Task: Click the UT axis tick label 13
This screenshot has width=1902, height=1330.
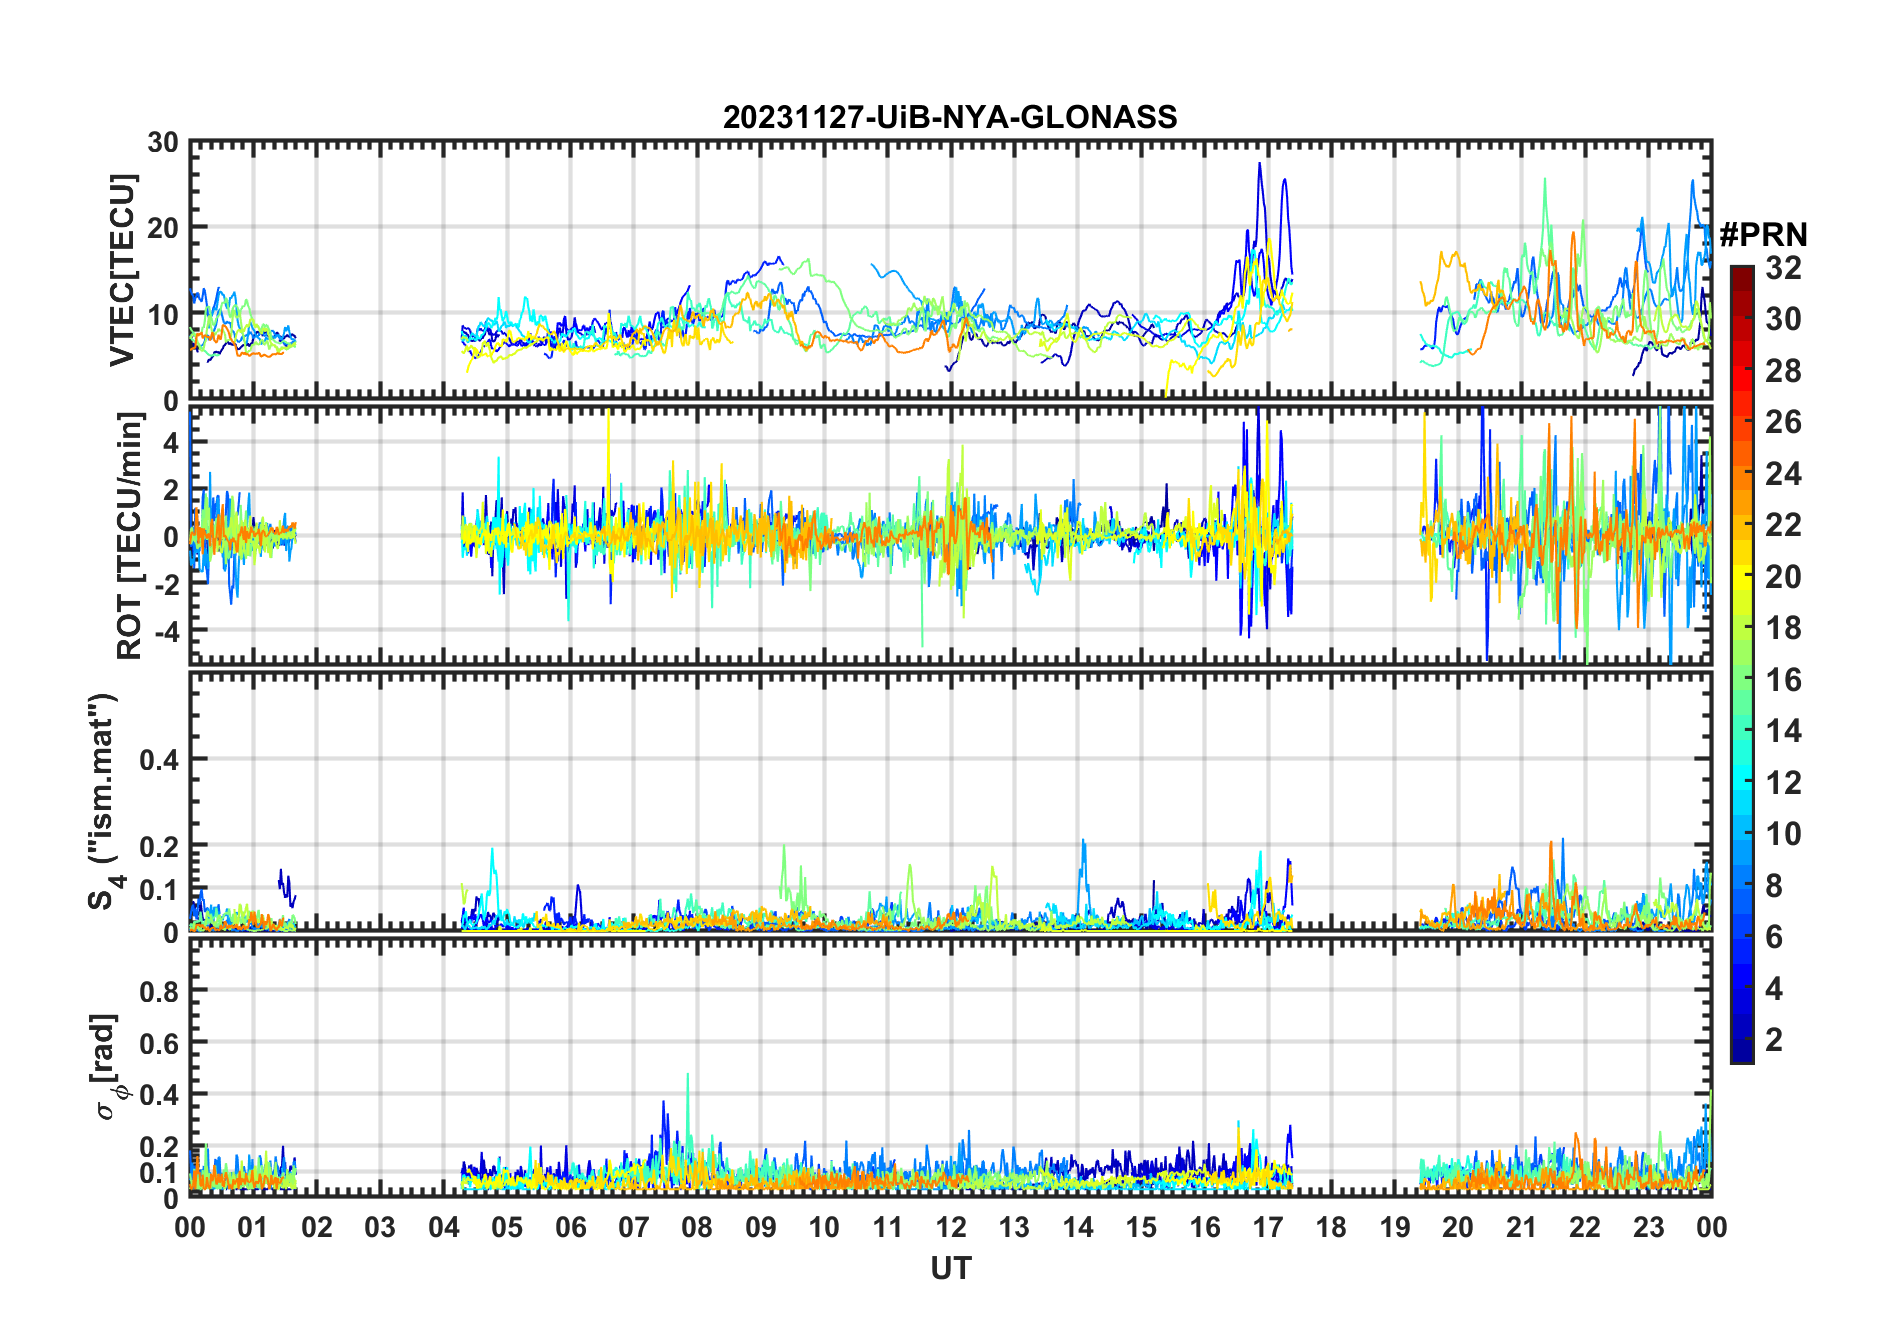Action: 1014,1227
